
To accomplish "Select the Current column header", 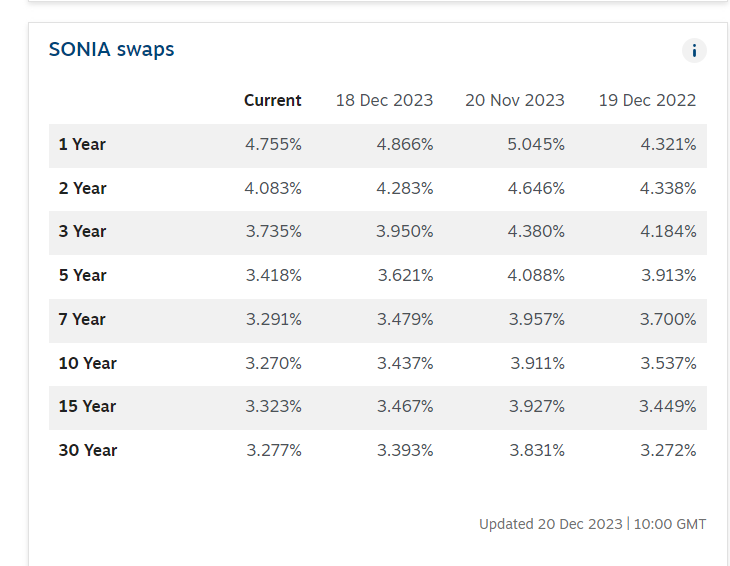I will 272,100.
